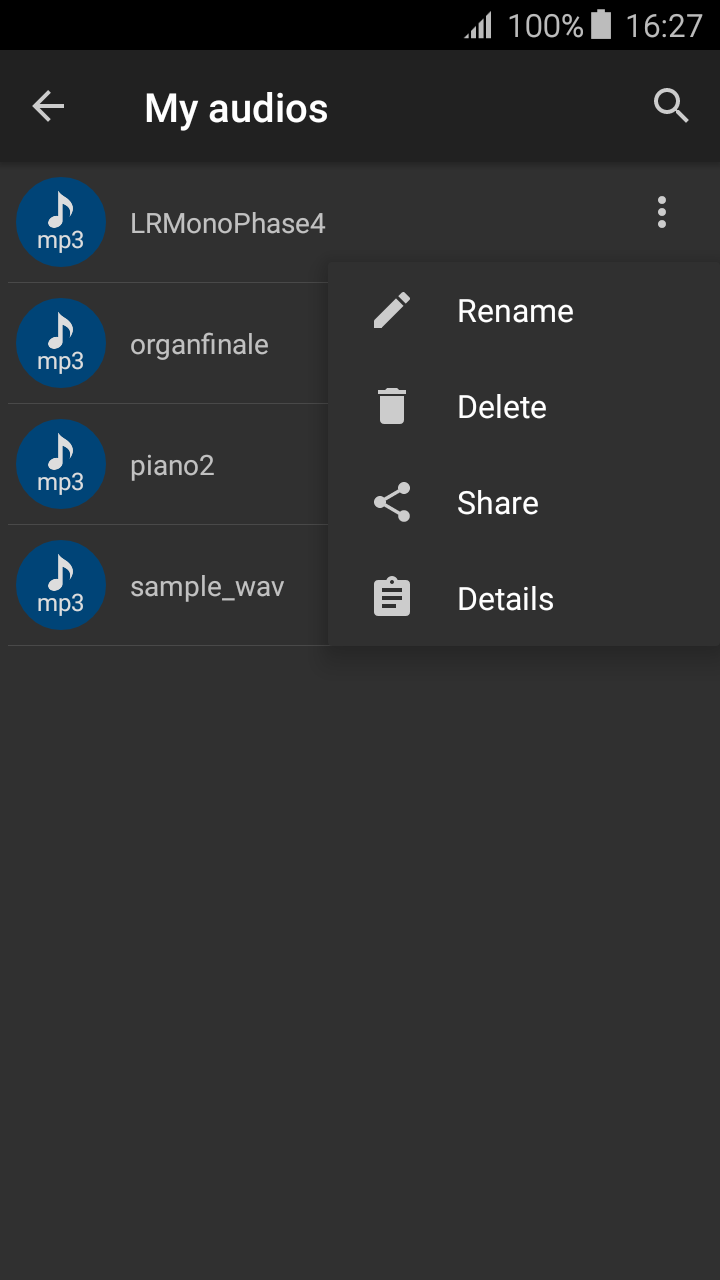Viewport: 720px width, 1280px height.
Task: Click the Share icon in the menu
Action: (392, 503)
